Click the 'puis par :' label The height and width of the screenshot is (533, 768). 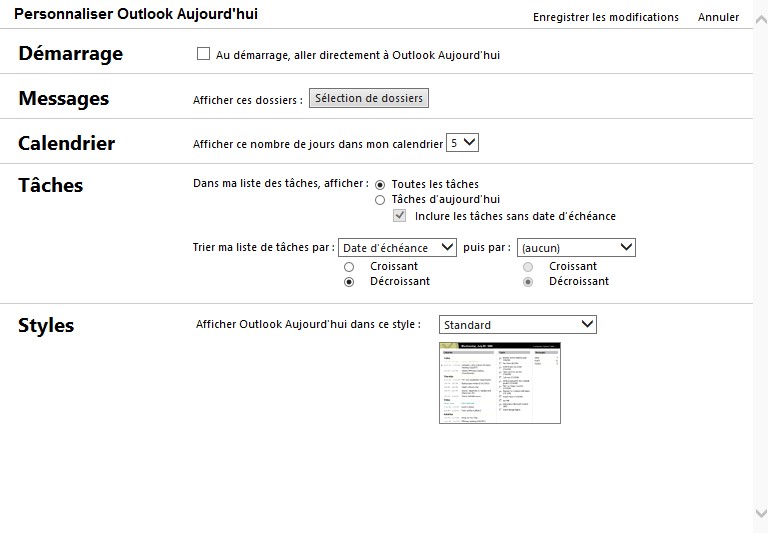tap(487, 247)
